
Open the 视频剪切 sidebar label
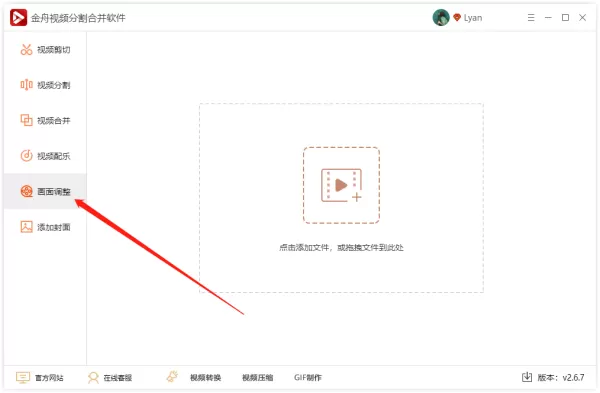tap(54, 50)
